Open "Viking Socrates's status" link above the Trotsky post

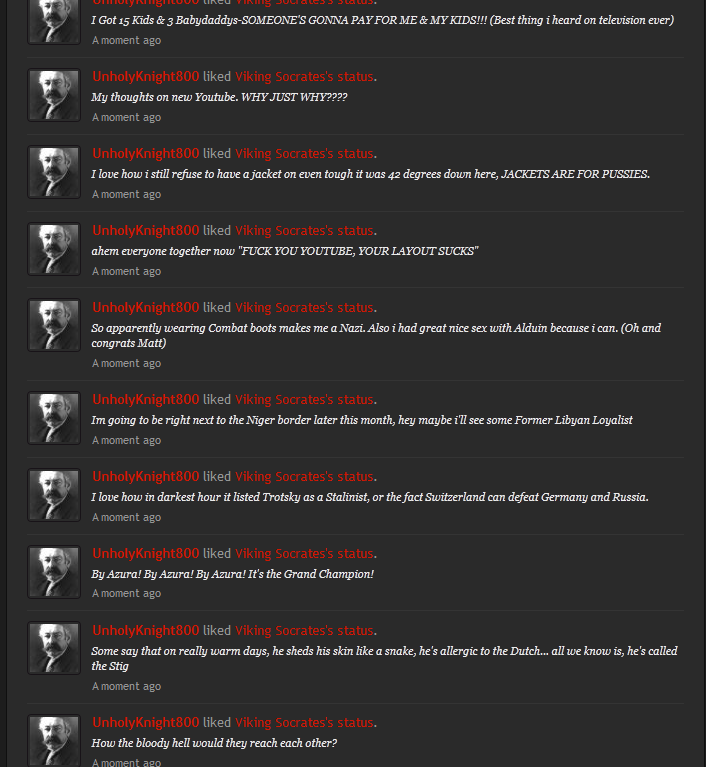[304, 477]
